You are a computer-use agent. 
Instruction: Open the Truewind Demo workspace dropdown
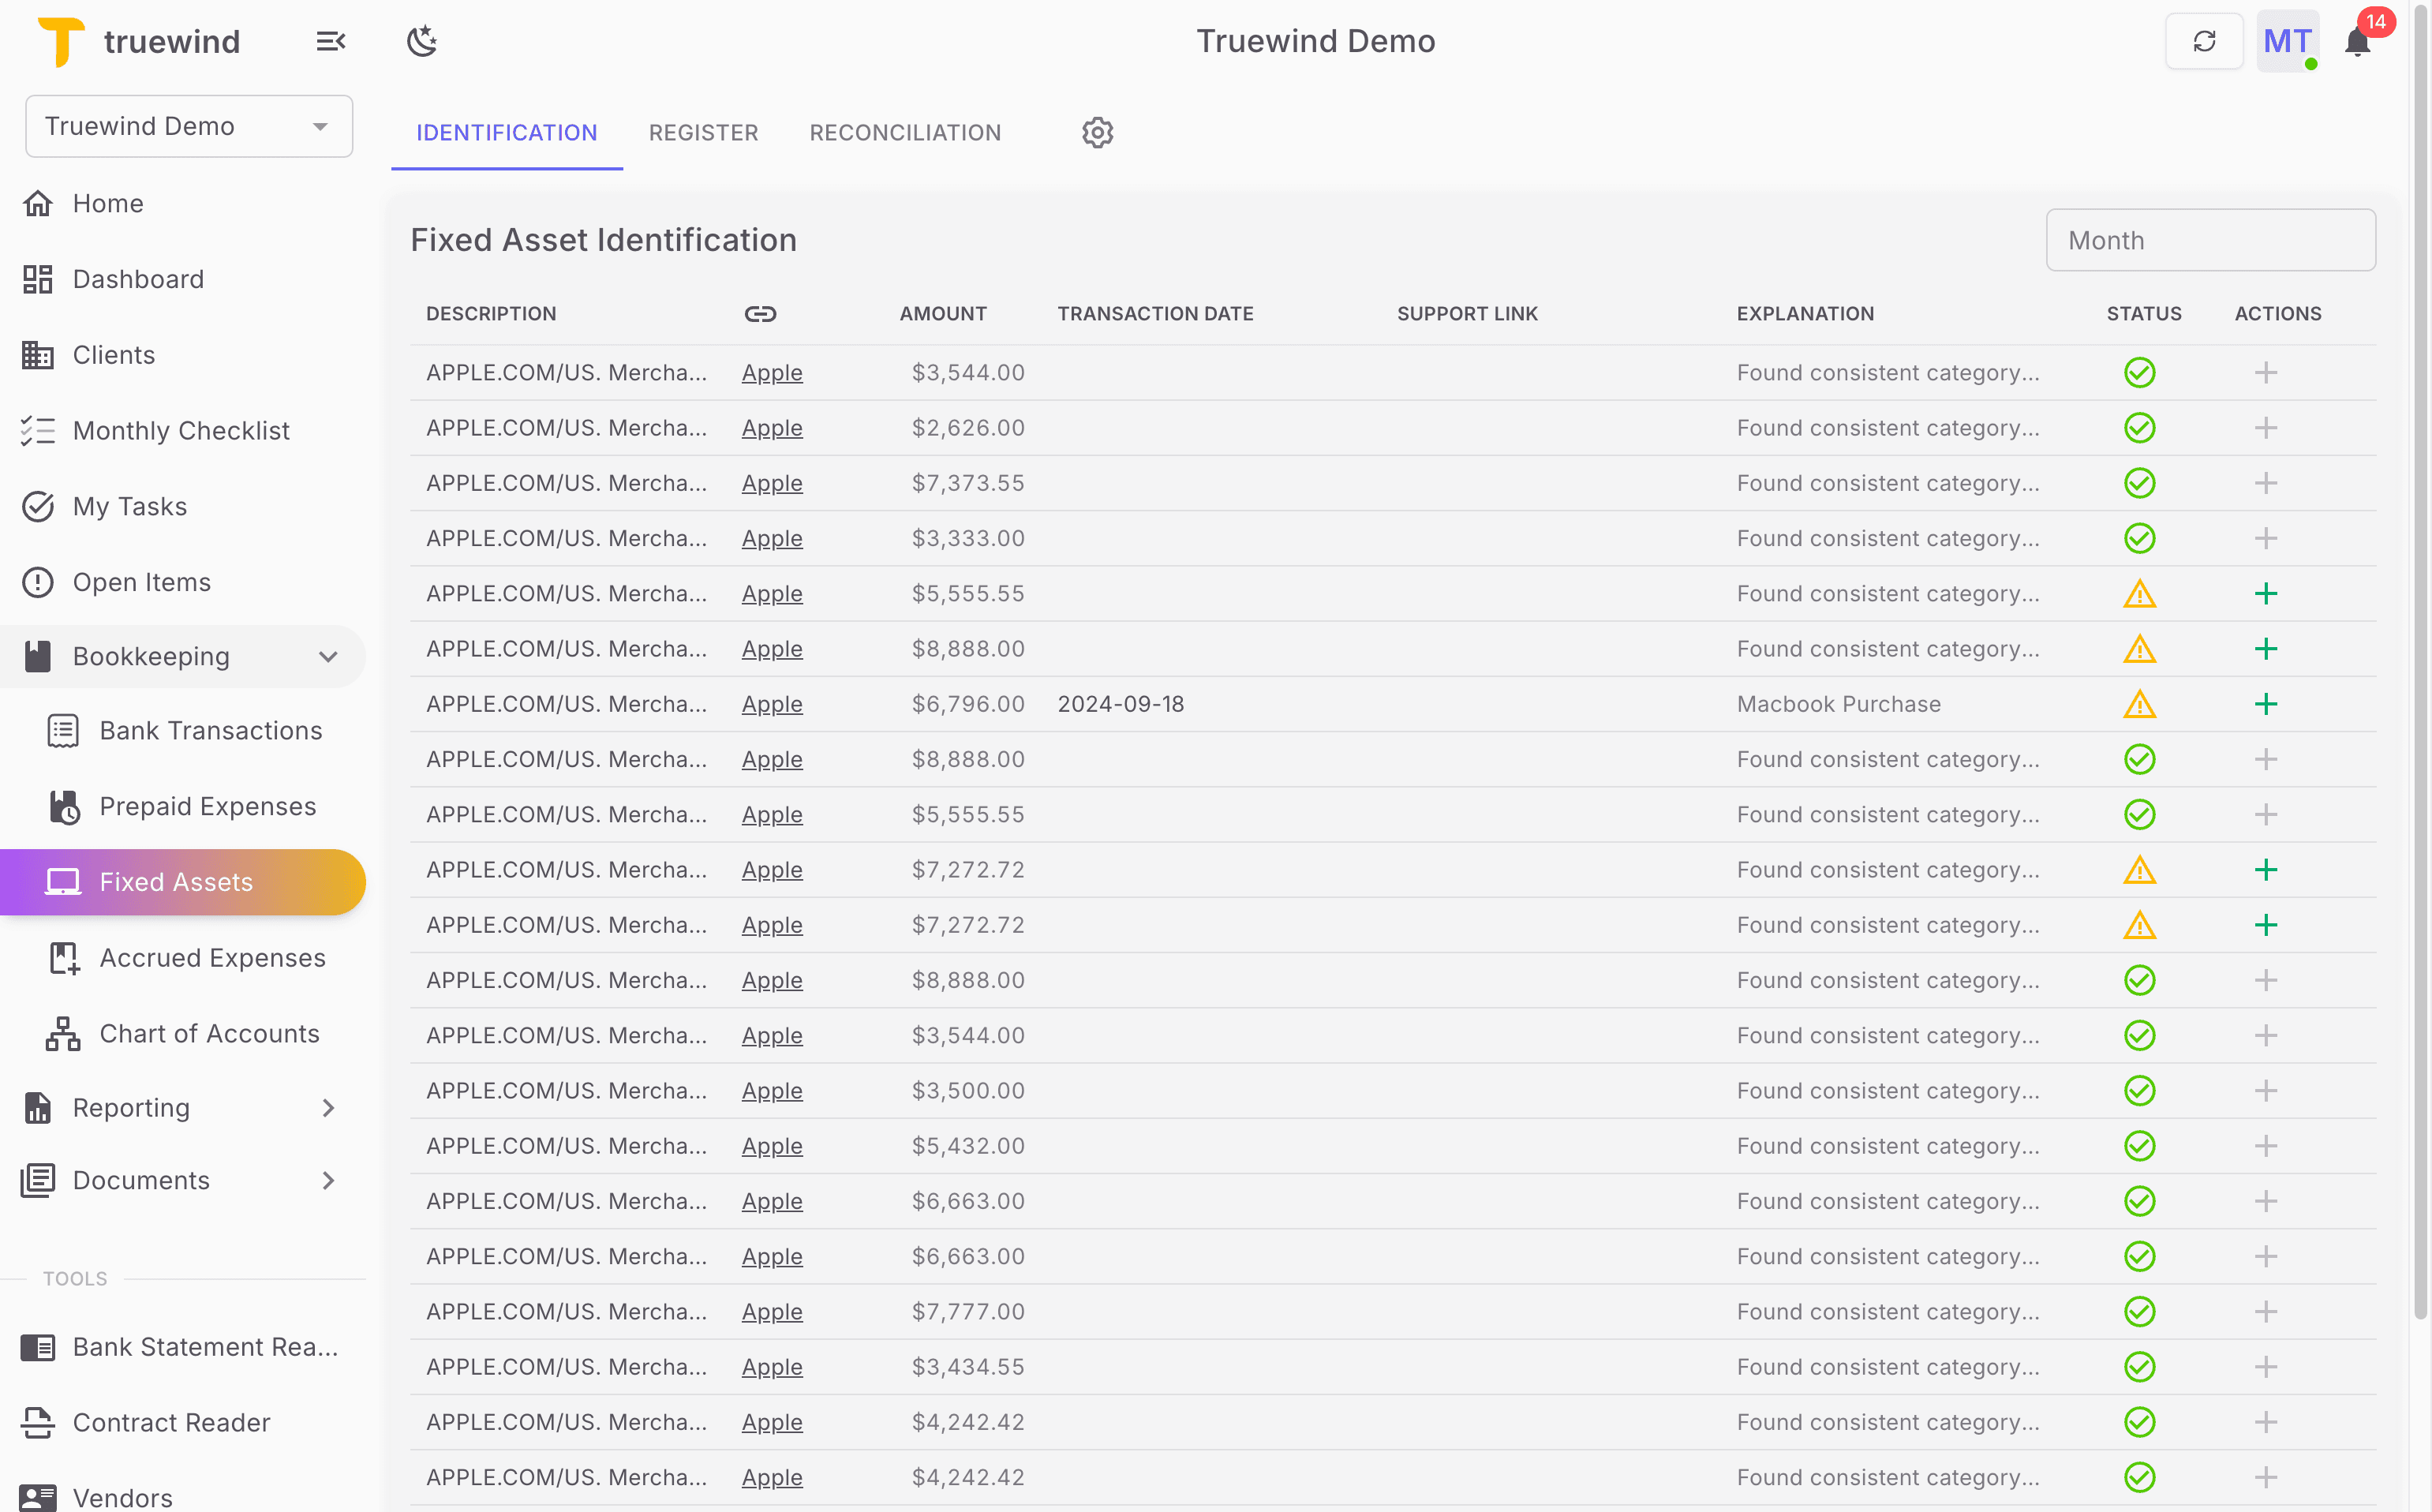click(189, 126)
